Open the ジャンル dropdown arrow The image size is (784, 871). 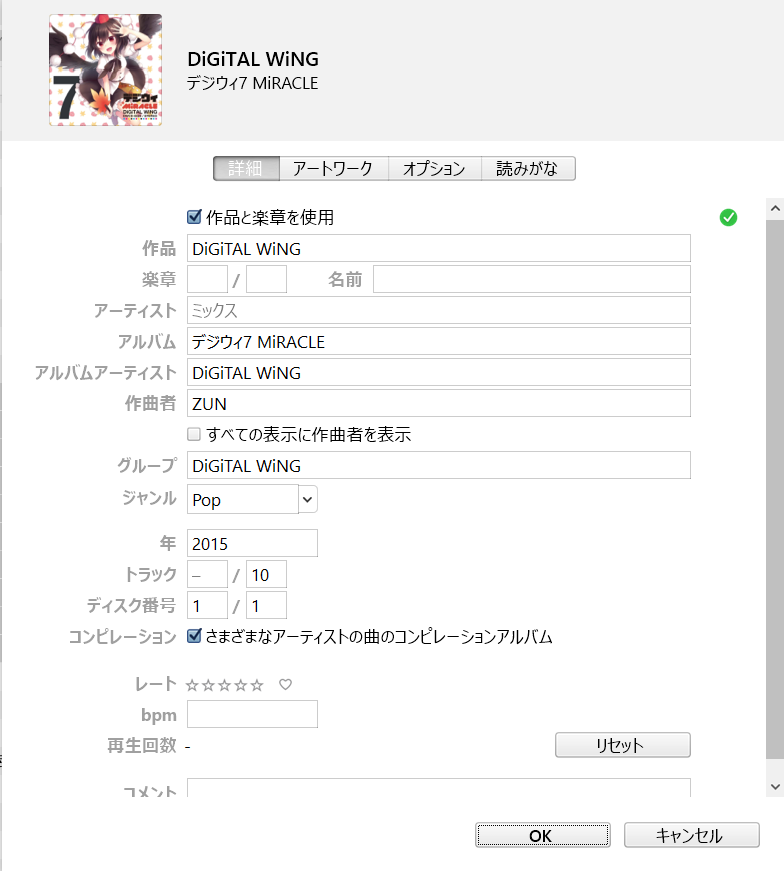(308, 499)
